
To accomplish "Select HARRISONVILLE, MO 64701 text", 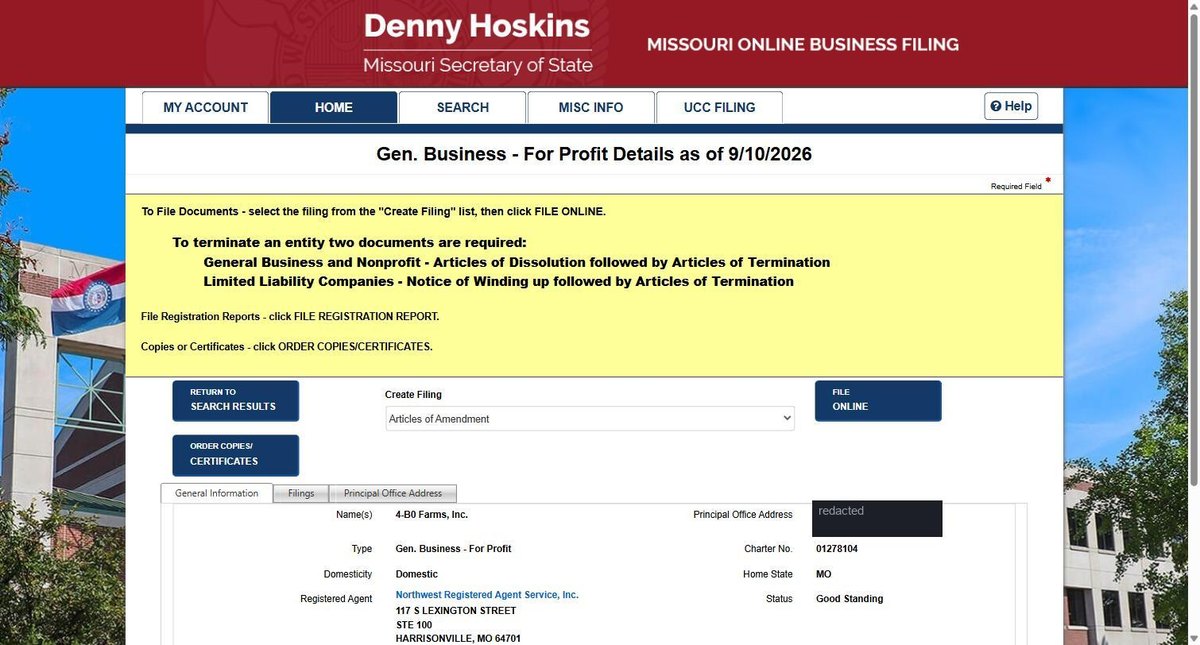I will (x=458, y=639).
